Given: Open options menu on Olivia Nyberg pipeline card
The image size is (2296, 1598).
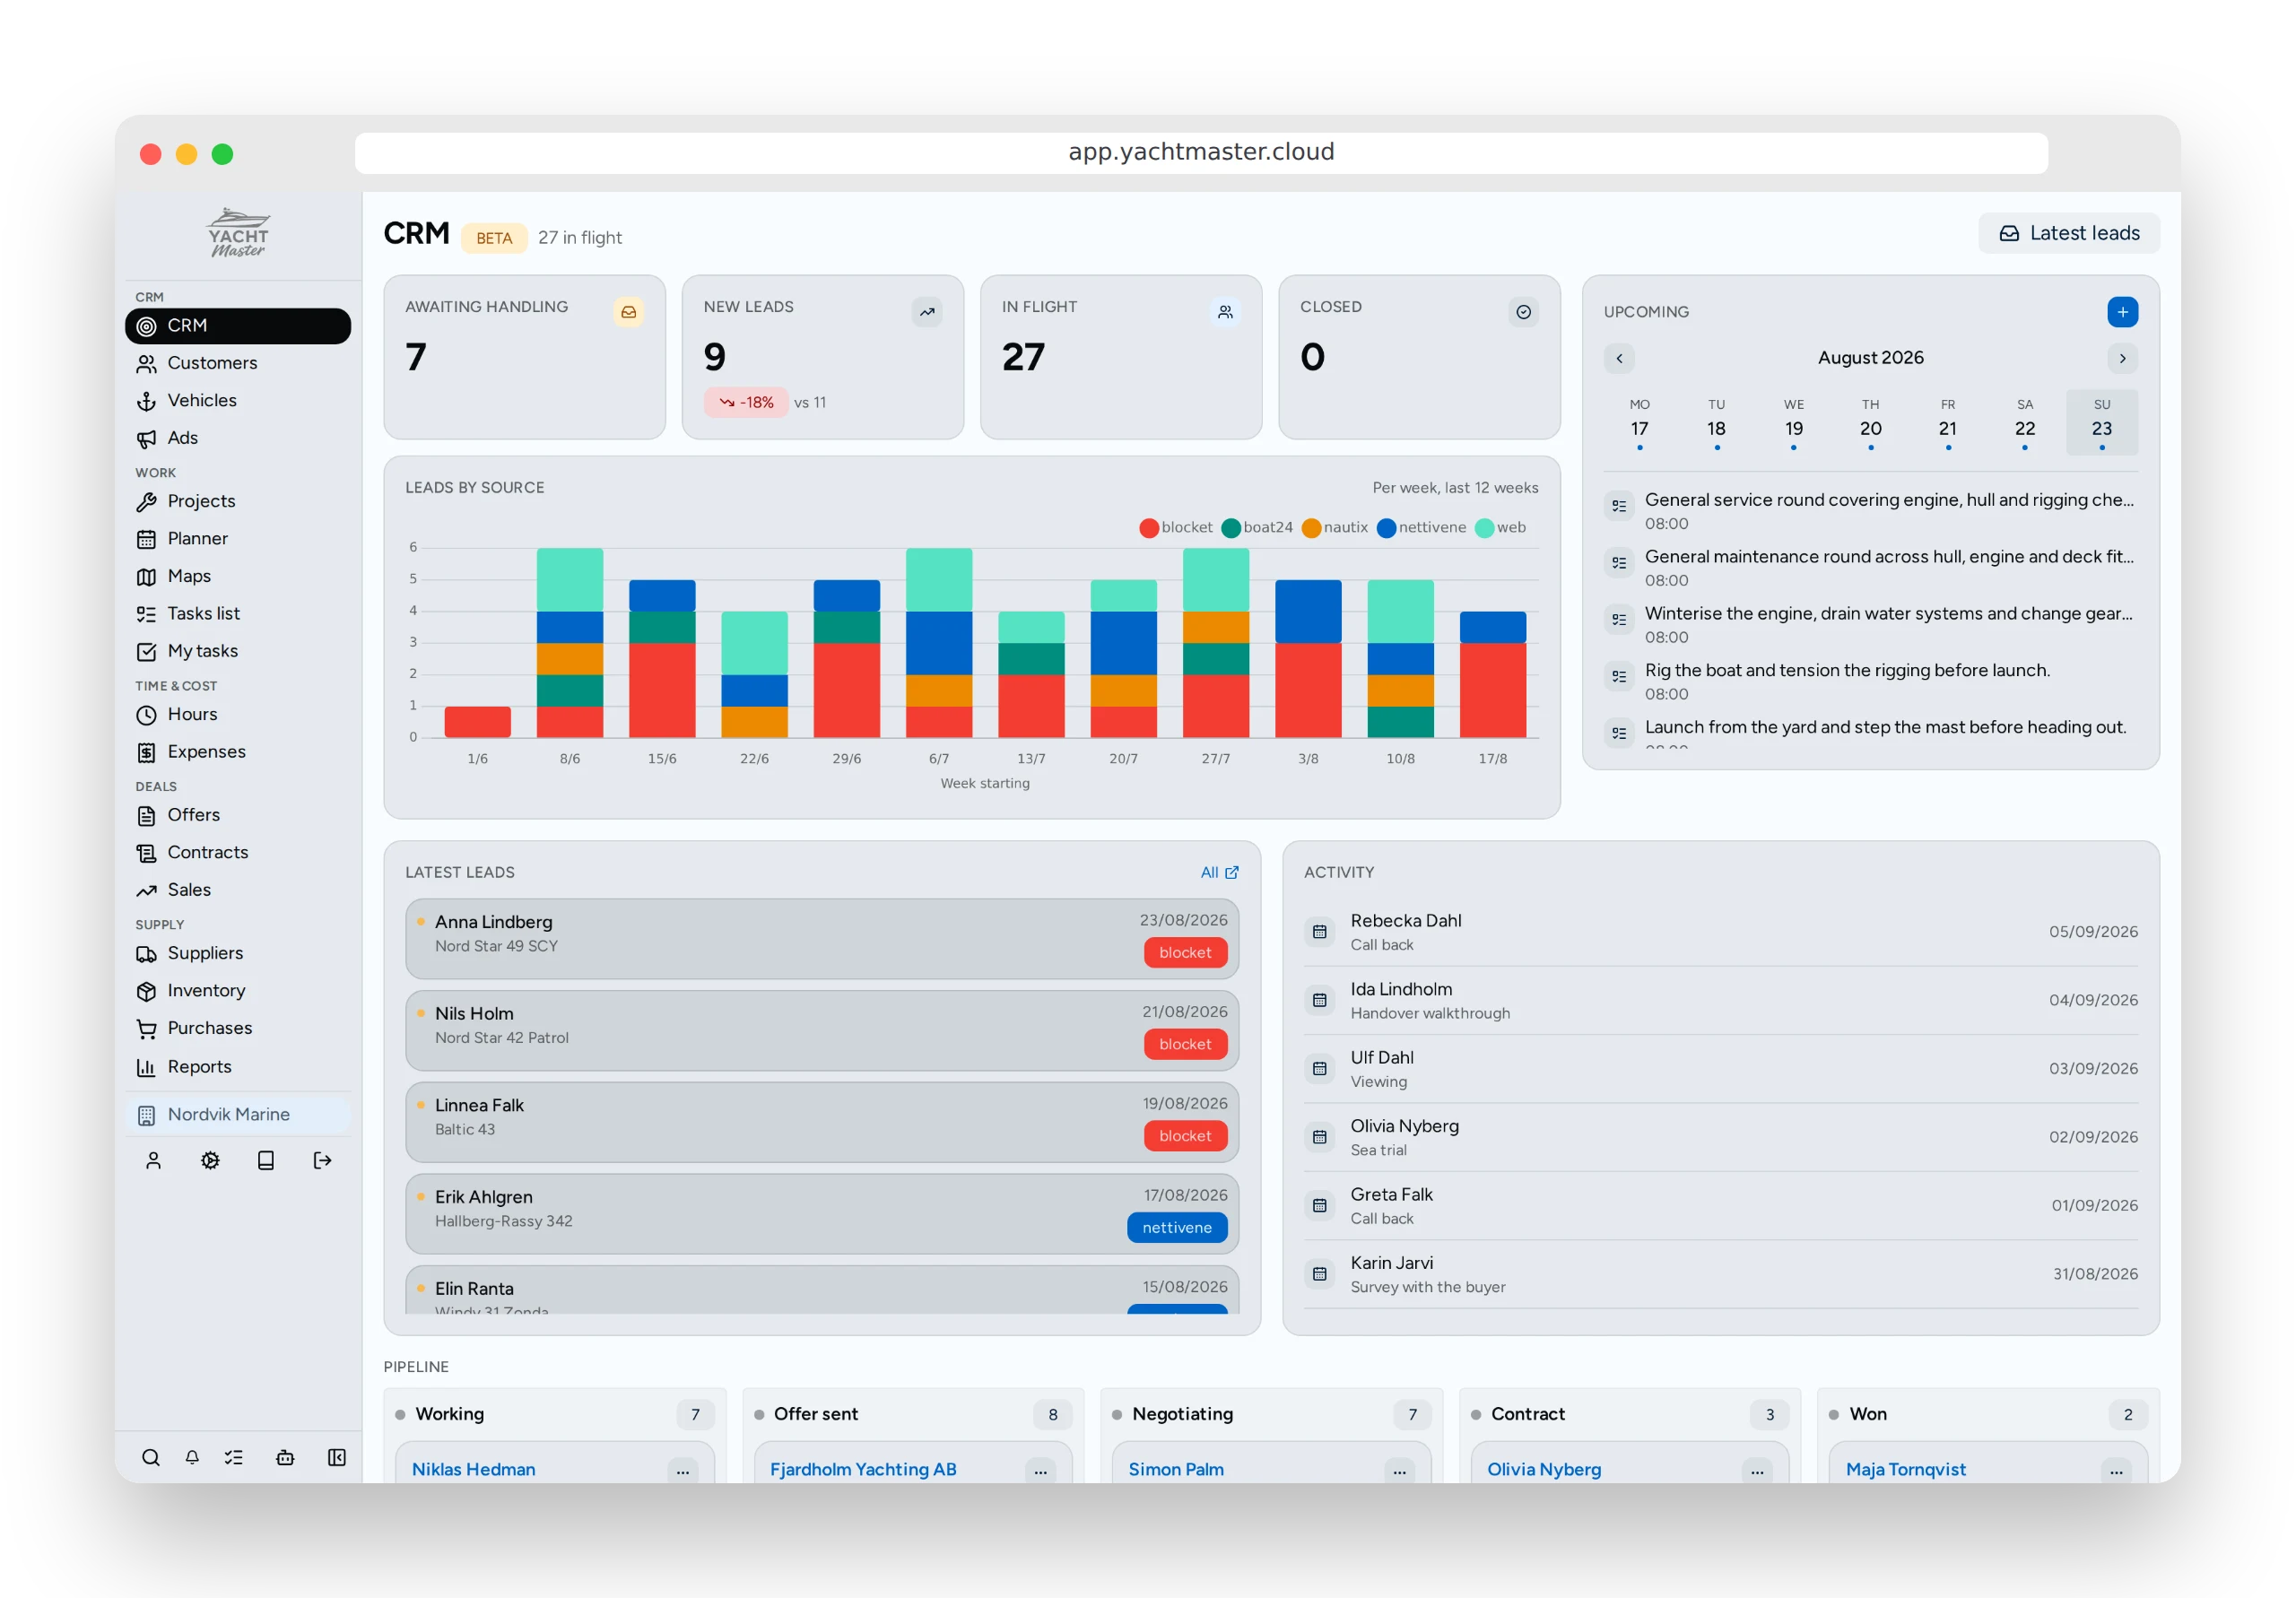Looking at the screenshot, I should point(1757,1471).
